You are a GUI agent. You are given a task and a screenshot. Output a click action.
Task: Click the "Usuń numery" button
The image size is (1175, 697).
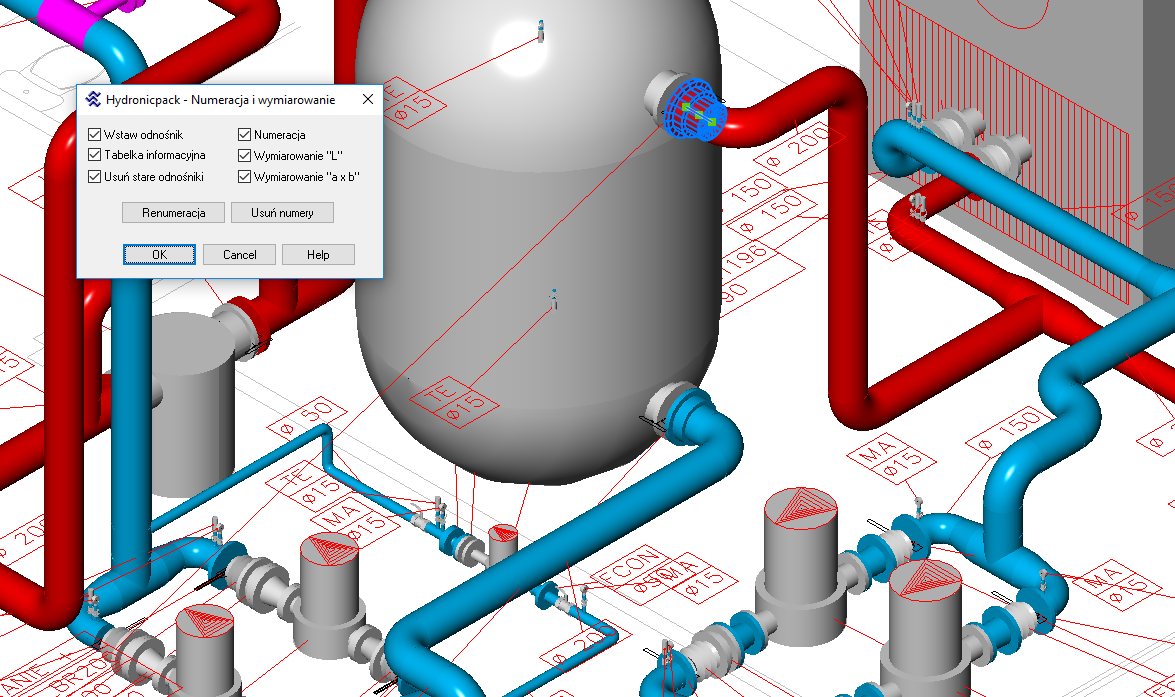click(282, 213)
